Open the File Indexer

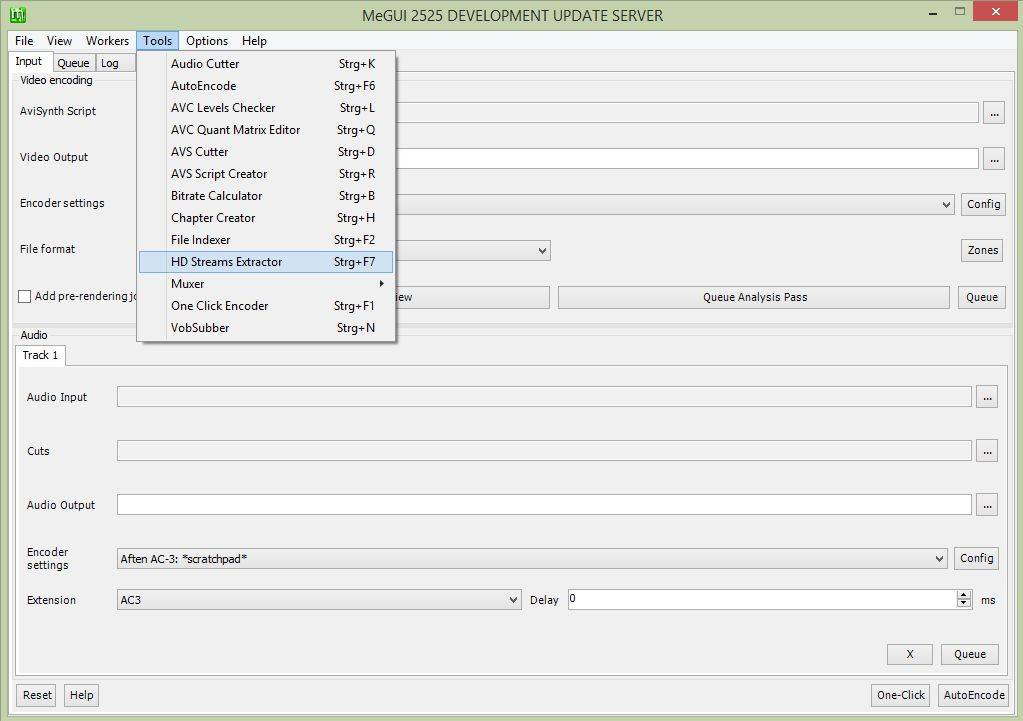point(266,240)
